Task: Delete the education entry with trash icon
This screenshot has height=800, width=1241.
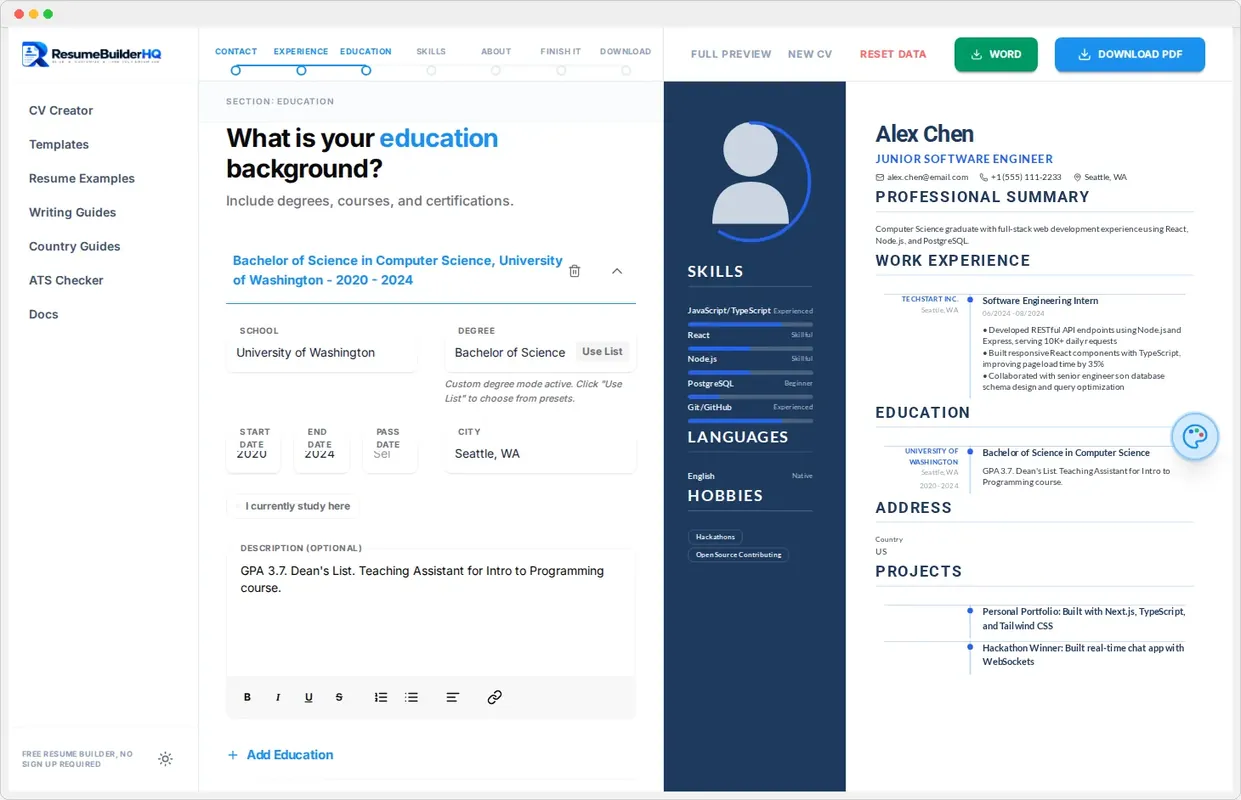Action: (574, 271)
